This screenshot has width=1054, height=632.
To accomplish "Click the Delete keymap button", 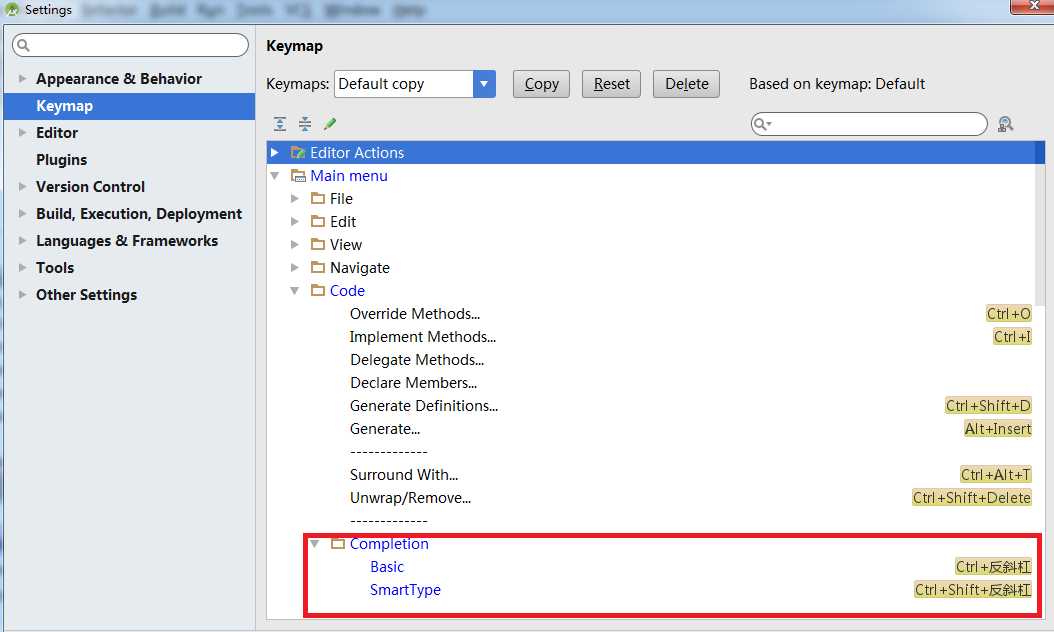I will (686, 84).
